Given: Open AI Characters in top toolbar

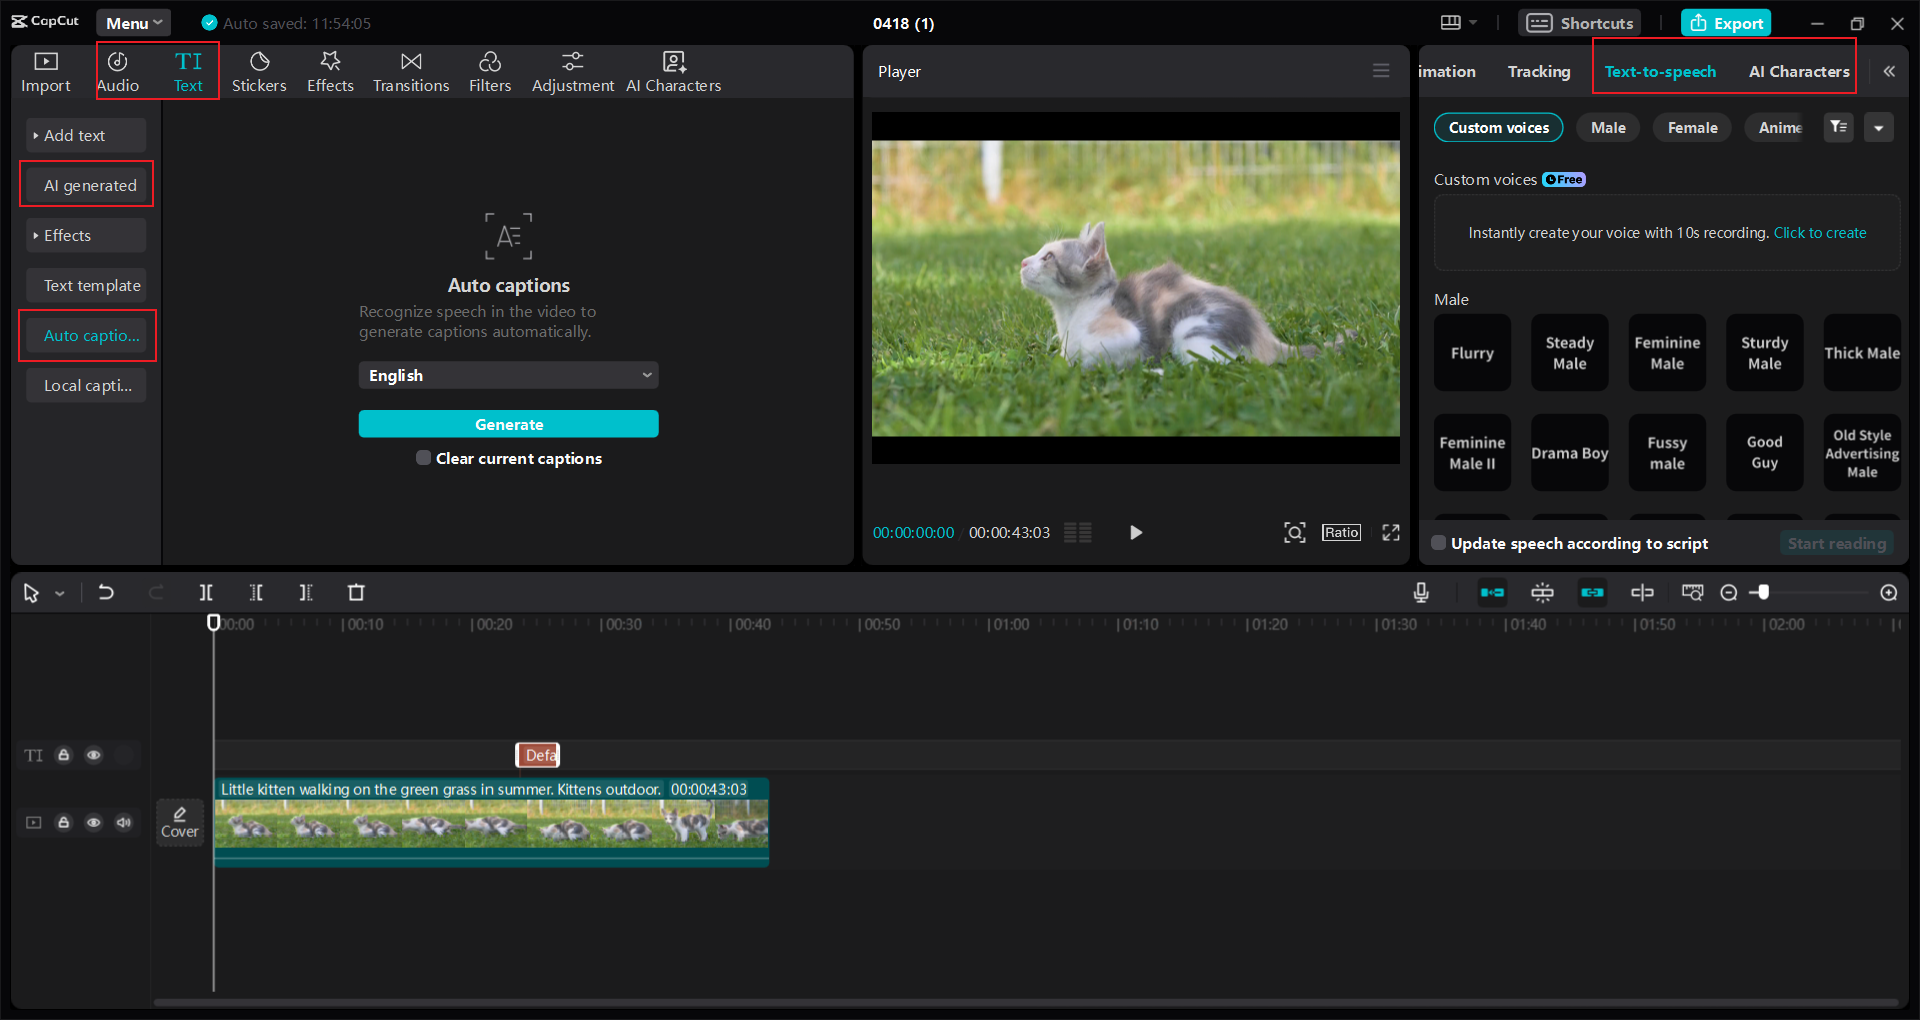Looking at the screenshot, I should click(x=674, y=72).
